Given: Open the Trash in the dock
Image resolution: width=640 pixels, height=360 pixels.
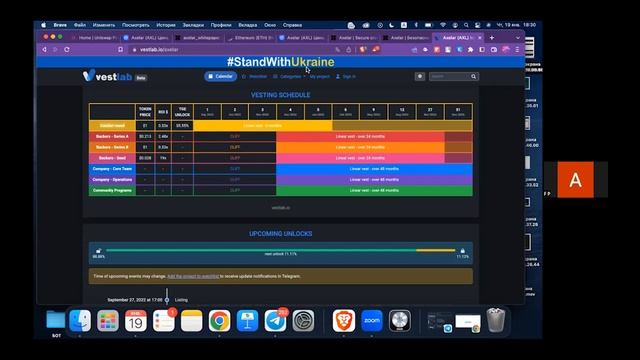Looking at the screenshot, I should 496,320.
